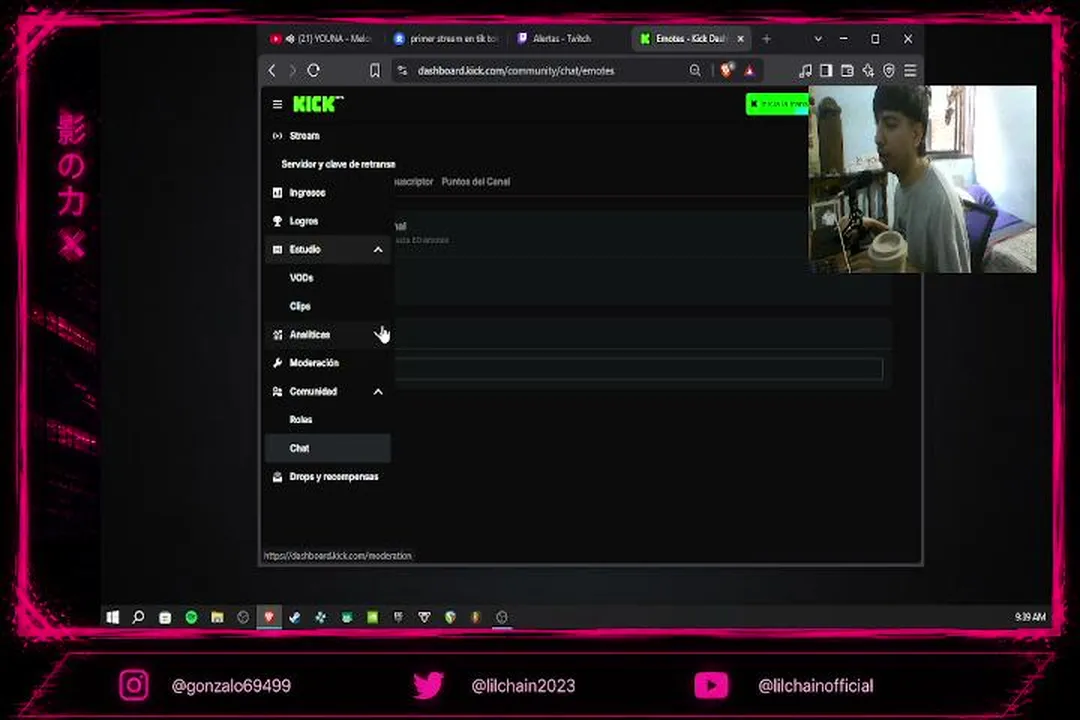Open the Moderación section
The image size is (1080, 720).
pos(314,363)
